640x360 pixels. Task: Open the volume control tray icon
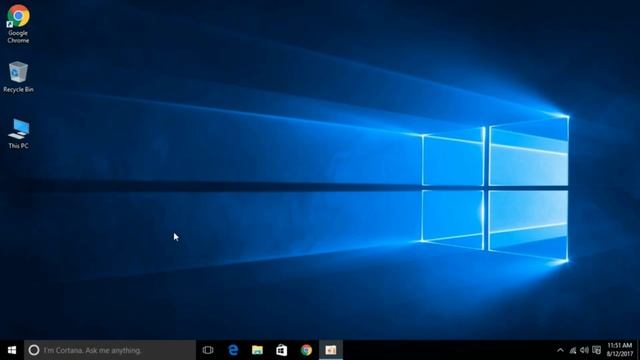584,350
